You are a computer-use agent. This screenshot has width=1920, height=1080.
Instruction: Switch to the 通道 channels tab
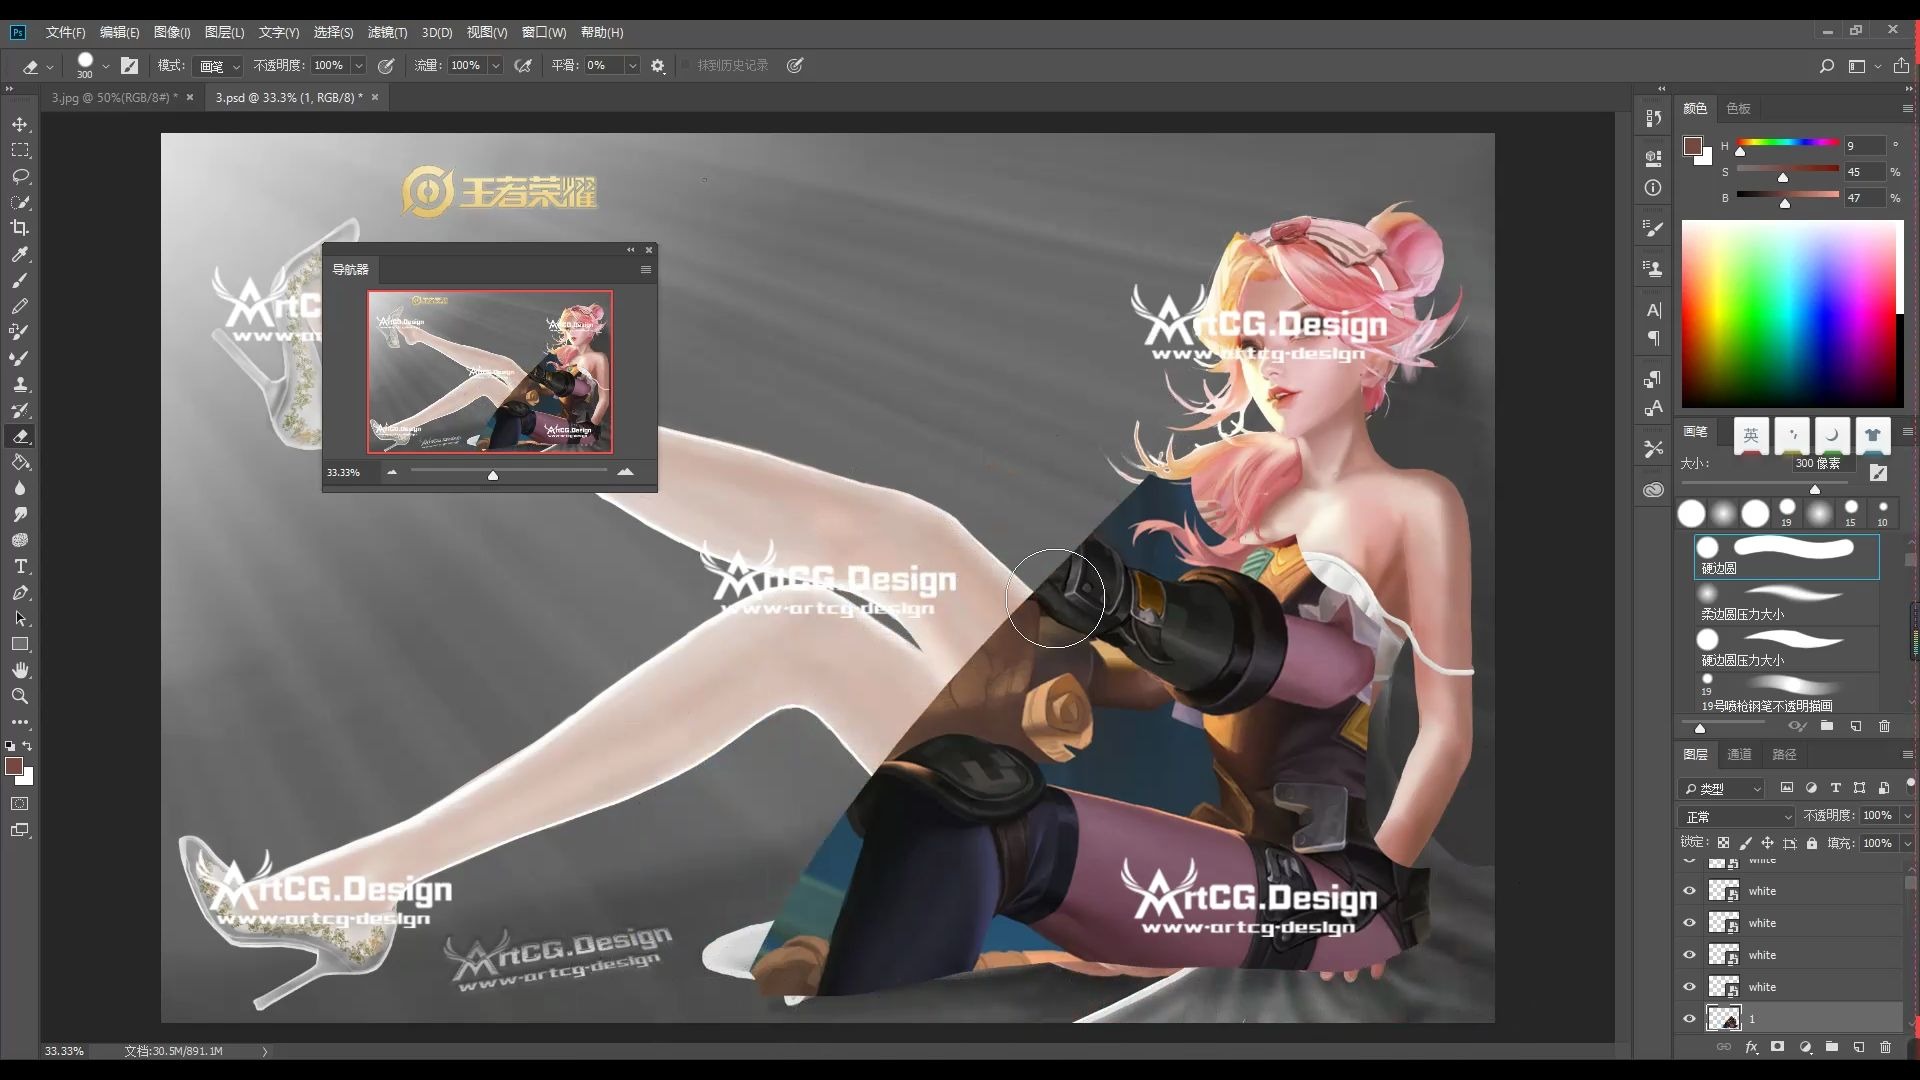[x=1739, y=754]
